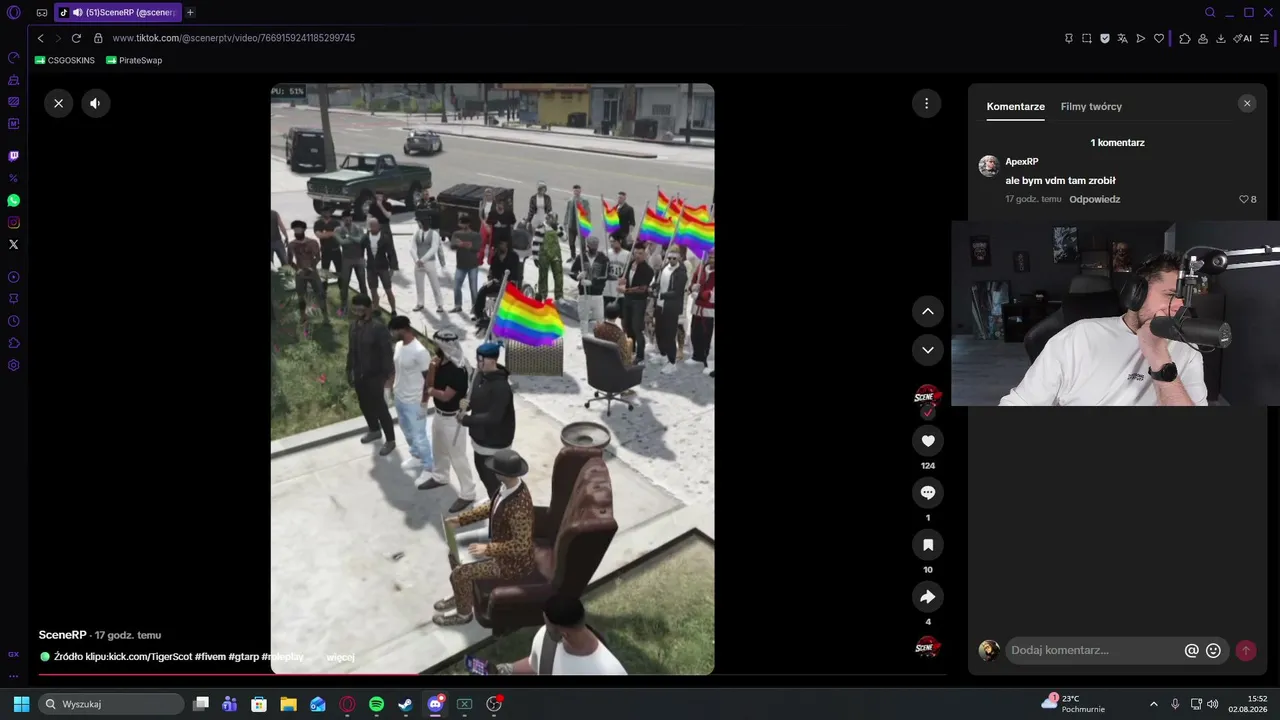Image resolution: width=1280 pixels, height=720 pixels.
Task: Focus the Dodaj komentarz input field
Action: pyautogui.click(x=1094, y=650)
